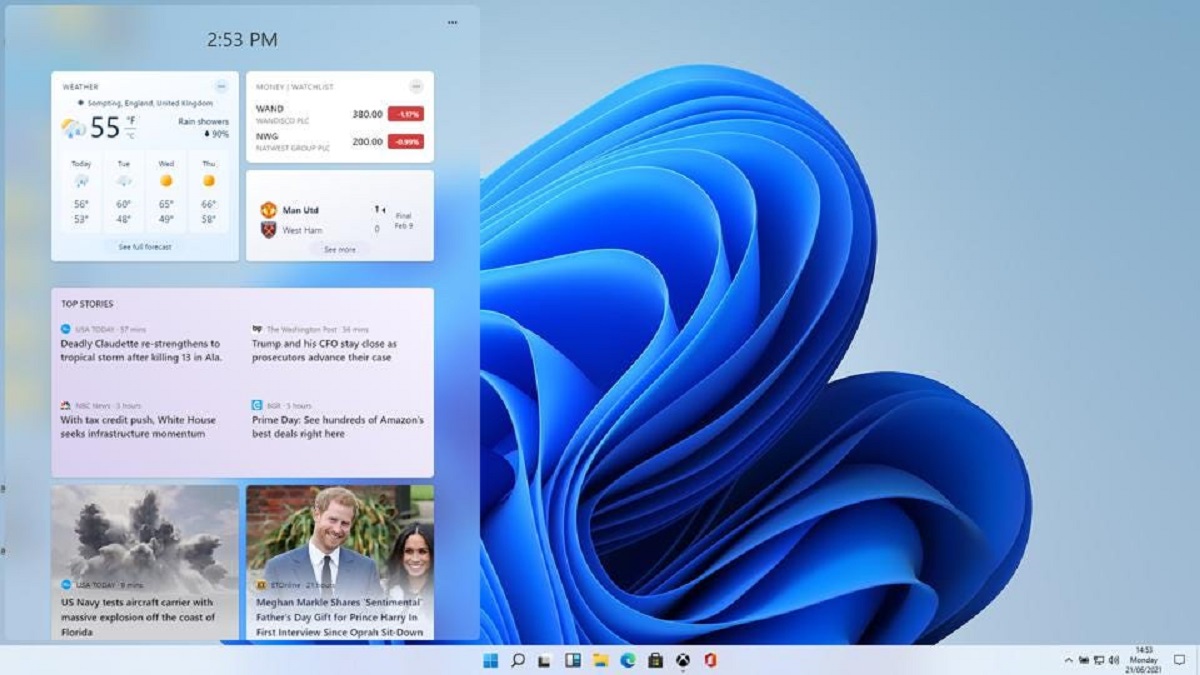Open NWG stock row
The image size is (1200, 675).
coord(340,141)
